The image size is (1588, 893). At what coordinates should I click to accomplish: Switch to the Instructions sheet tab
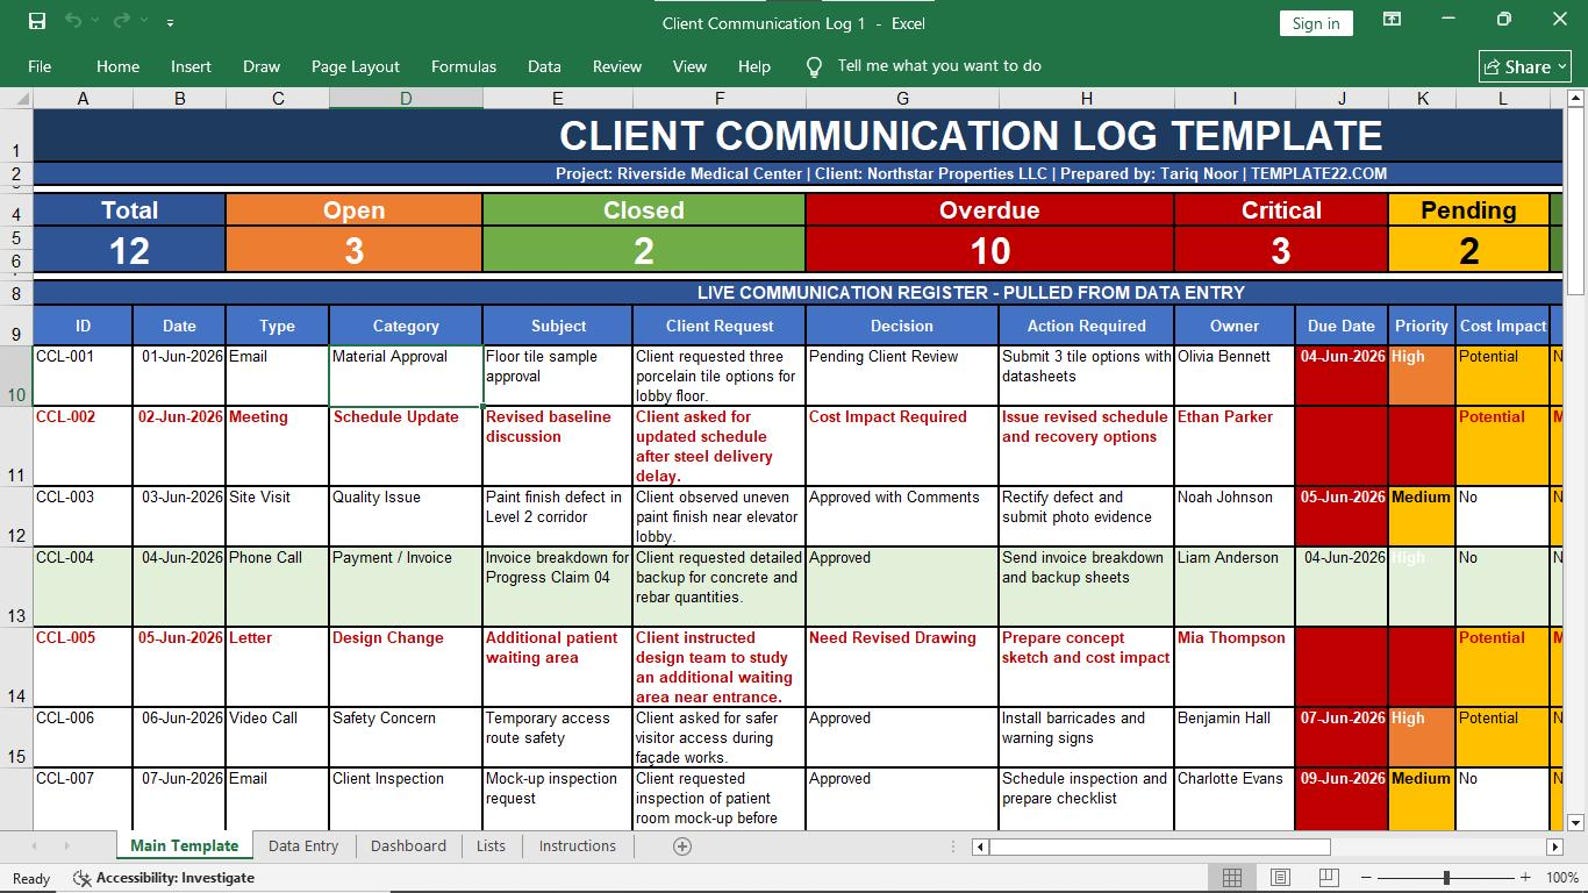tap(577, 846)
